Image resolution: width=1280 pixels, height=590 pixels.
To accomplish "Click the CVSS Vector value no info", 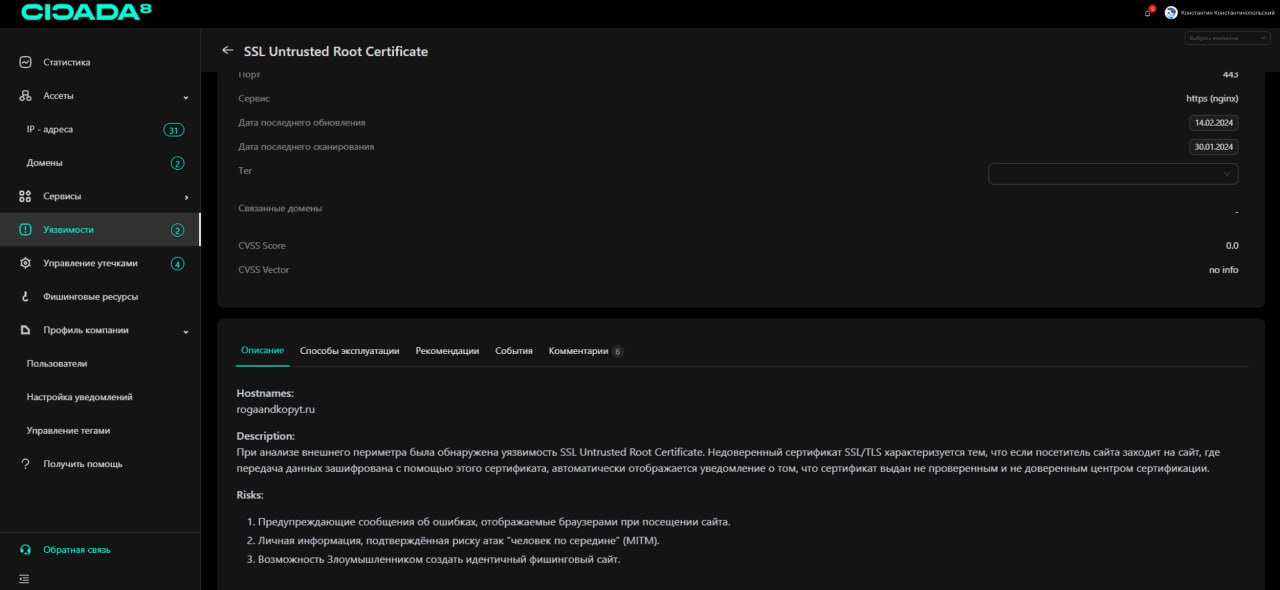I will pos(1224,270).
